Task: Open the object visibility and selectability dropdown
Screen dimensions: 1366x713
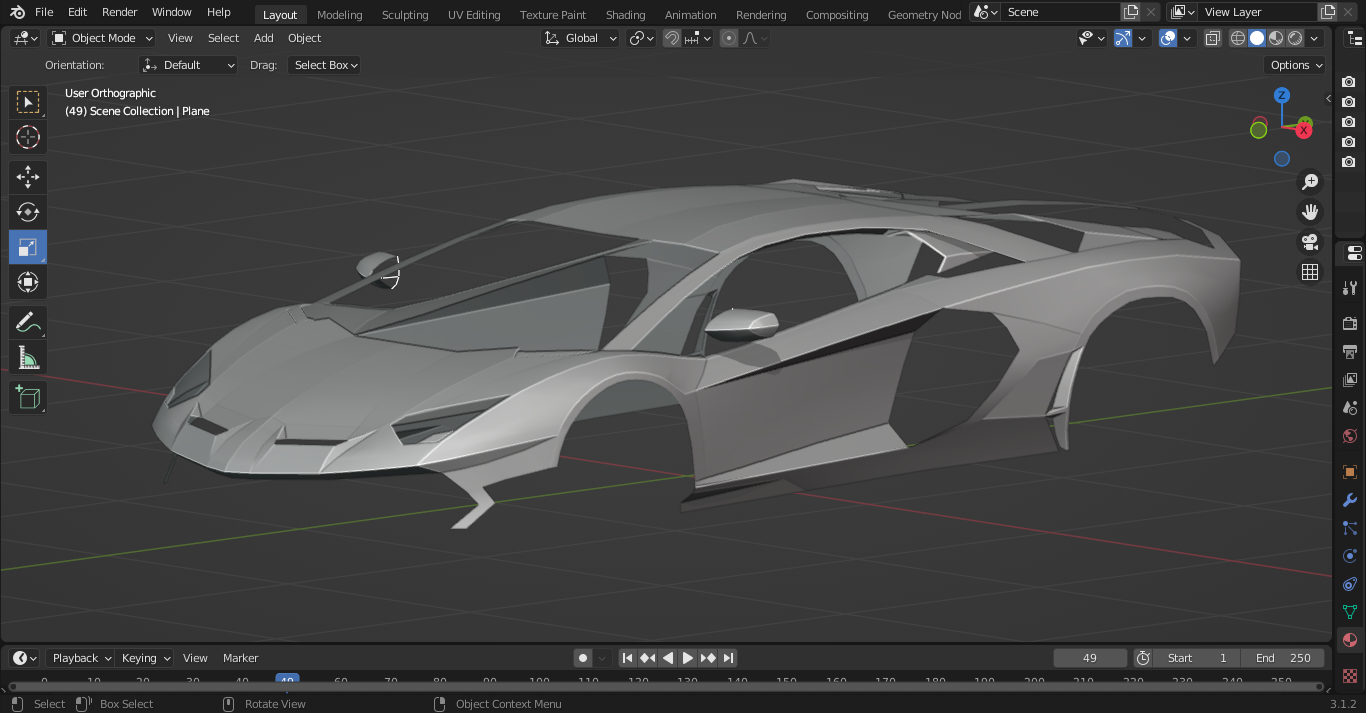Action: click(1092, 38)
